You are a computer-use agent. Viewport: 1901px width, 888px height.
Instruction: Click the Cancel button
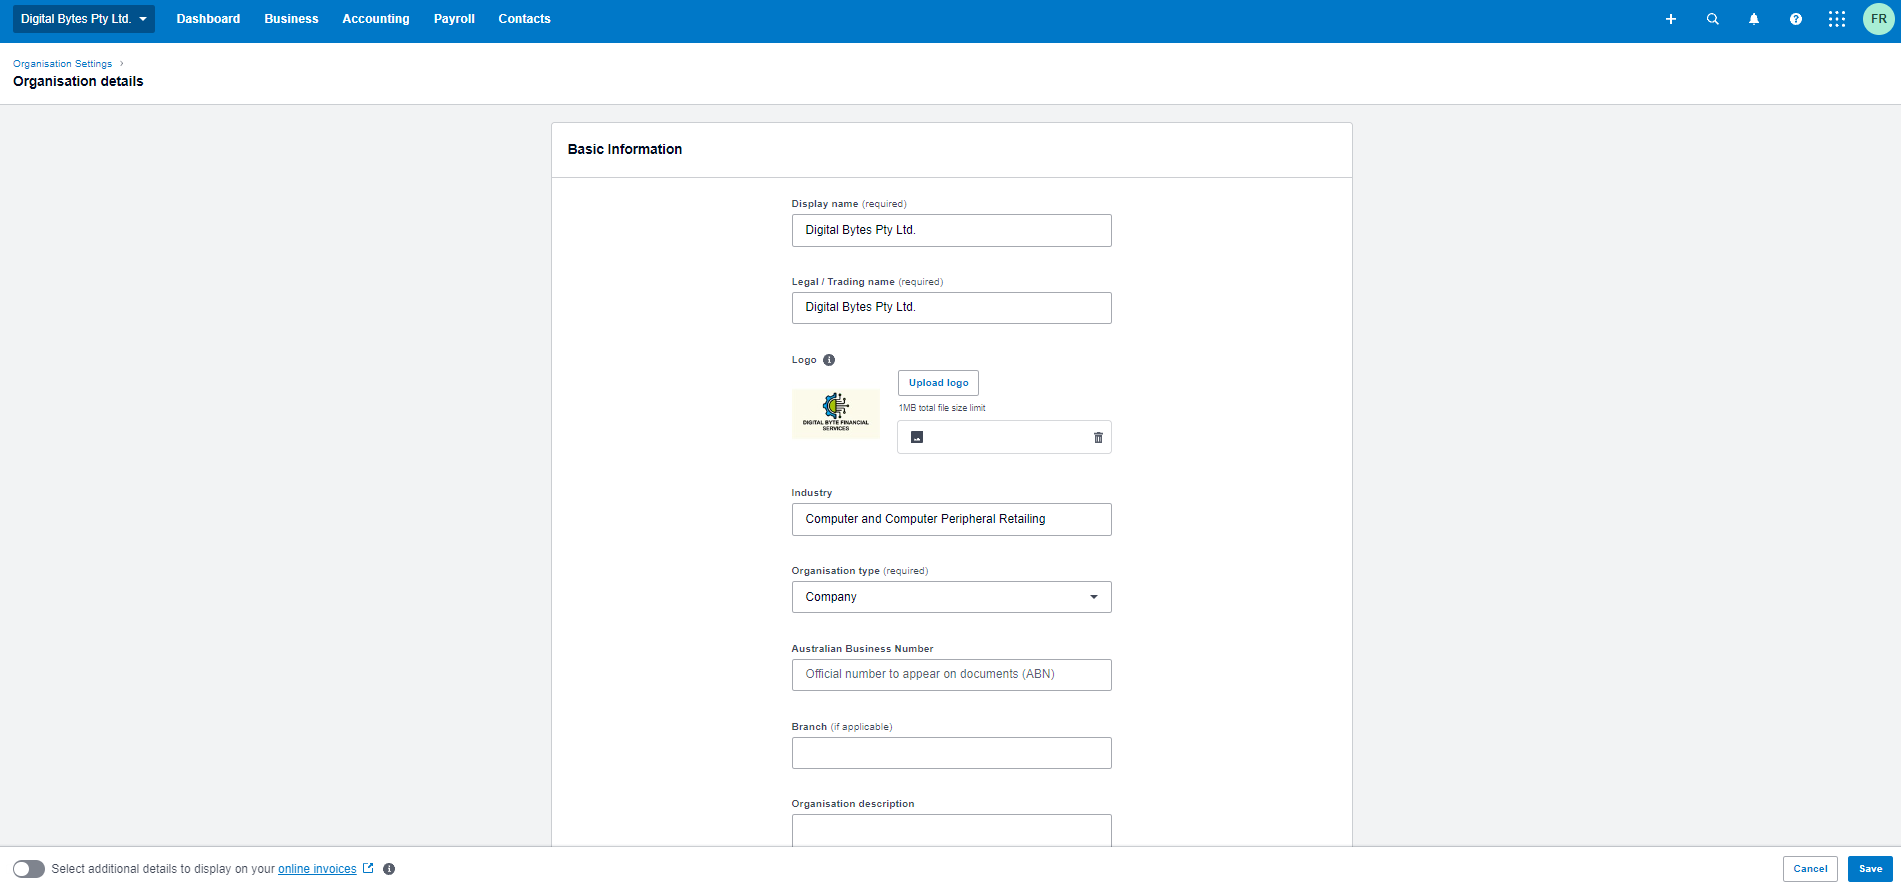1810,869
